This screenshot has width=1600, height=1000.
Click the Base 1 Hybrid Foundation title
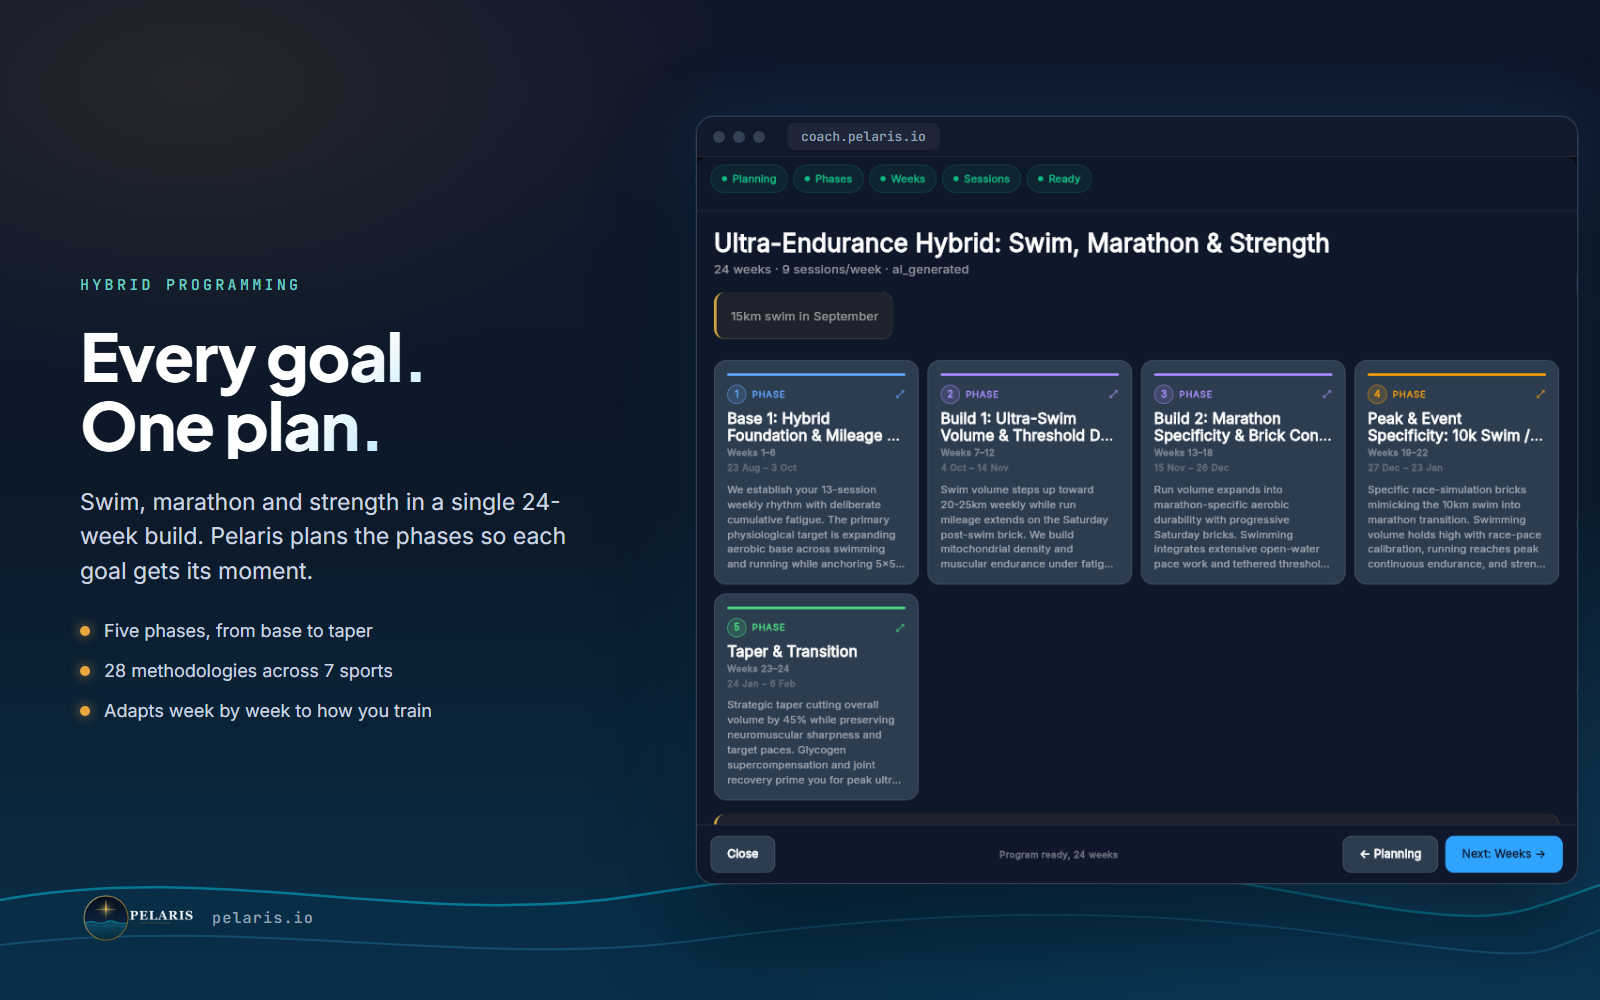pos(813,427)
